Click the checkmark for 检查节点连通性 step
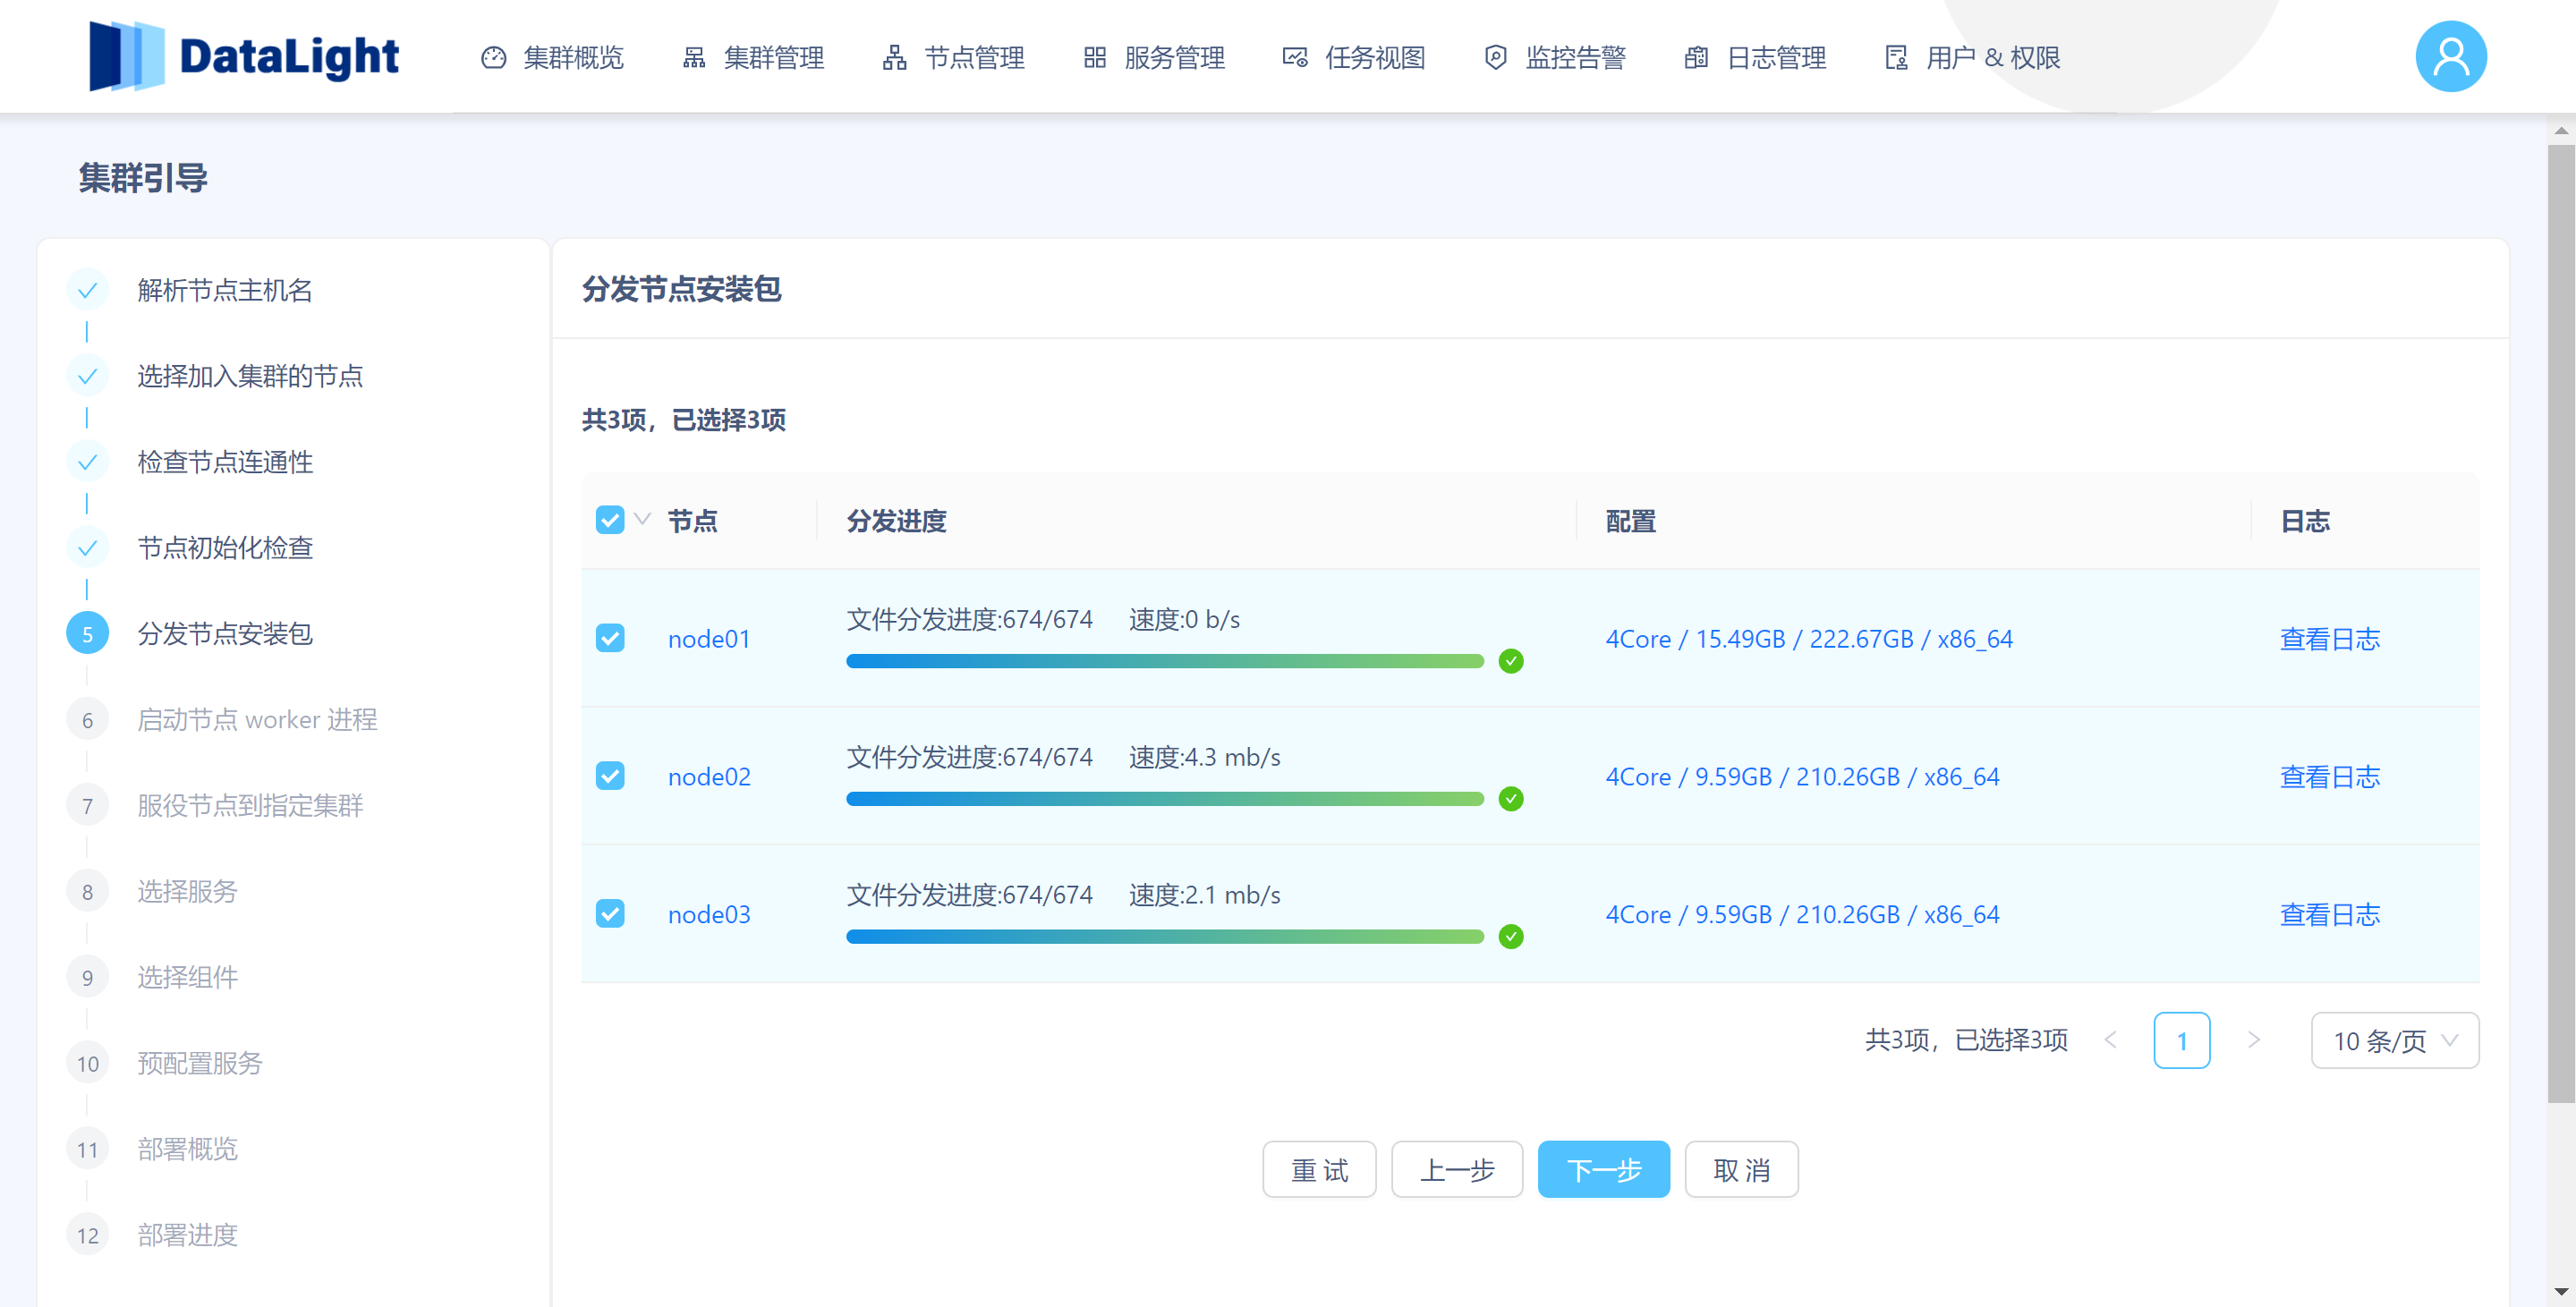Image resolution: width=2576 pixels, height=1307 pixels. pos(87,462)
